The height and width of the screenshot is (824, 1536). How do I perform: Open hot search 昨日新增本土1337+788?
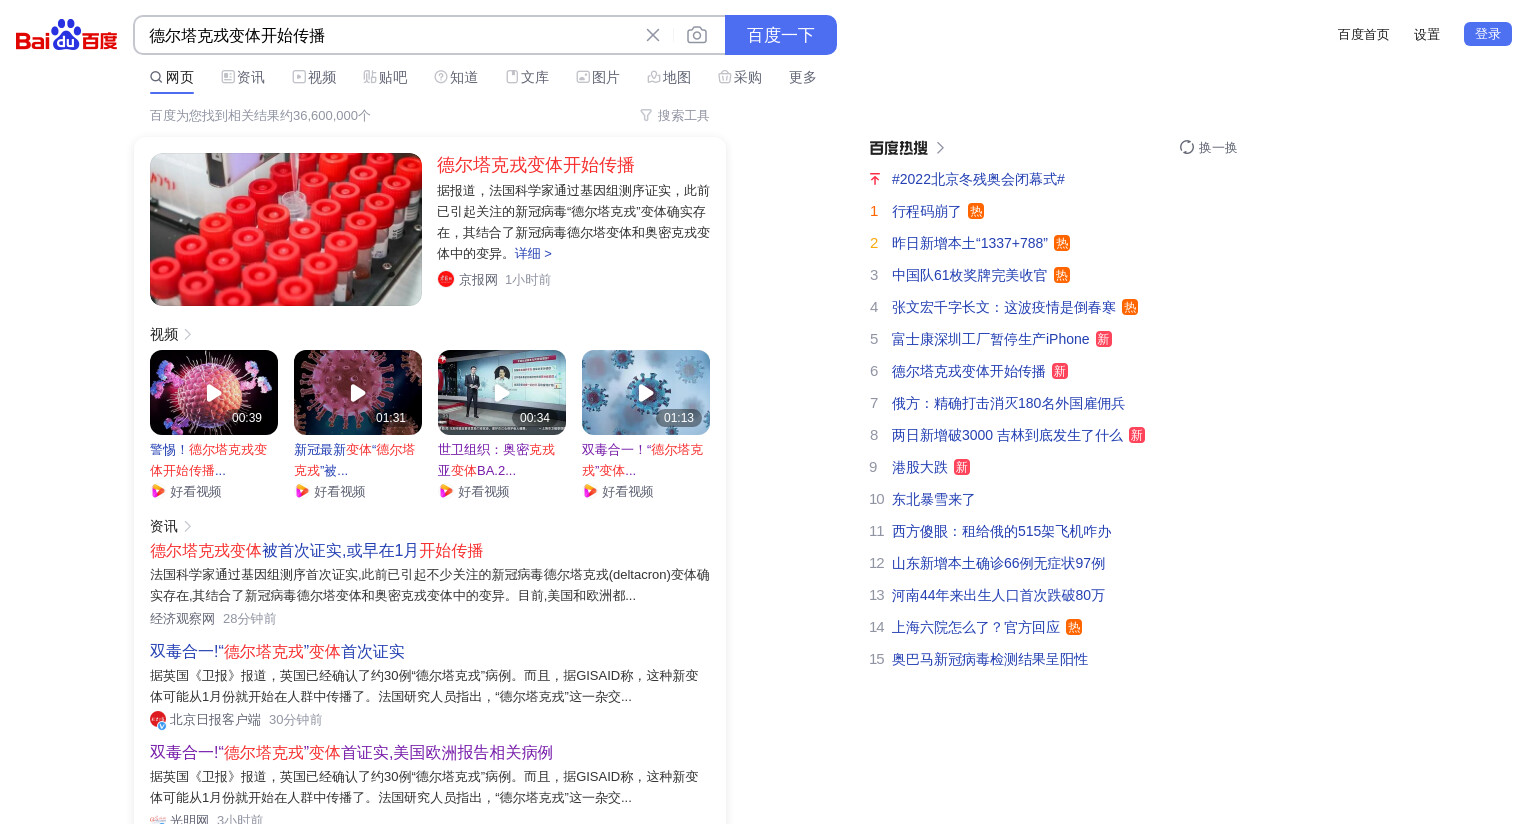click(970, 243)
